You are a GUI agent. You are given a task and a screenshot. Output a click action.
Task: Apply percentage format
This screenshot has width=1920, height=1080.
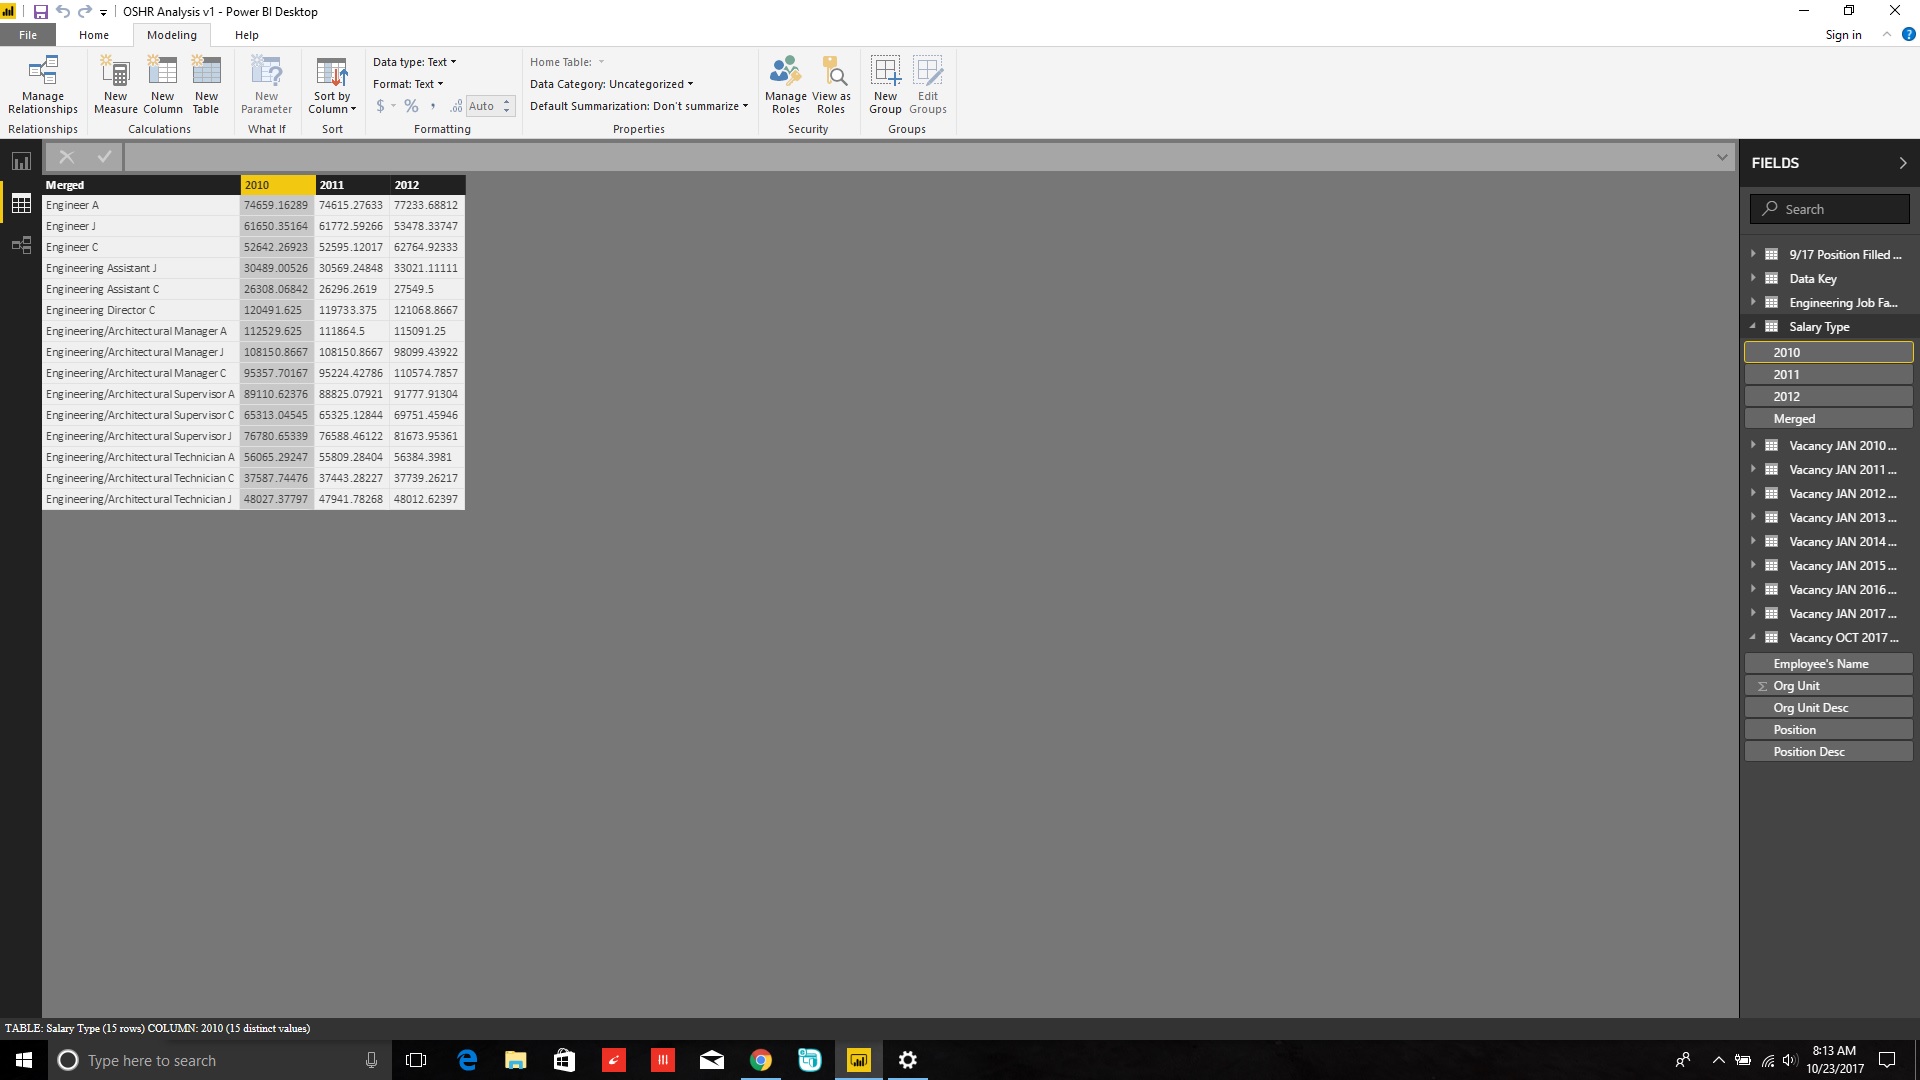click(x=411, y=106)
